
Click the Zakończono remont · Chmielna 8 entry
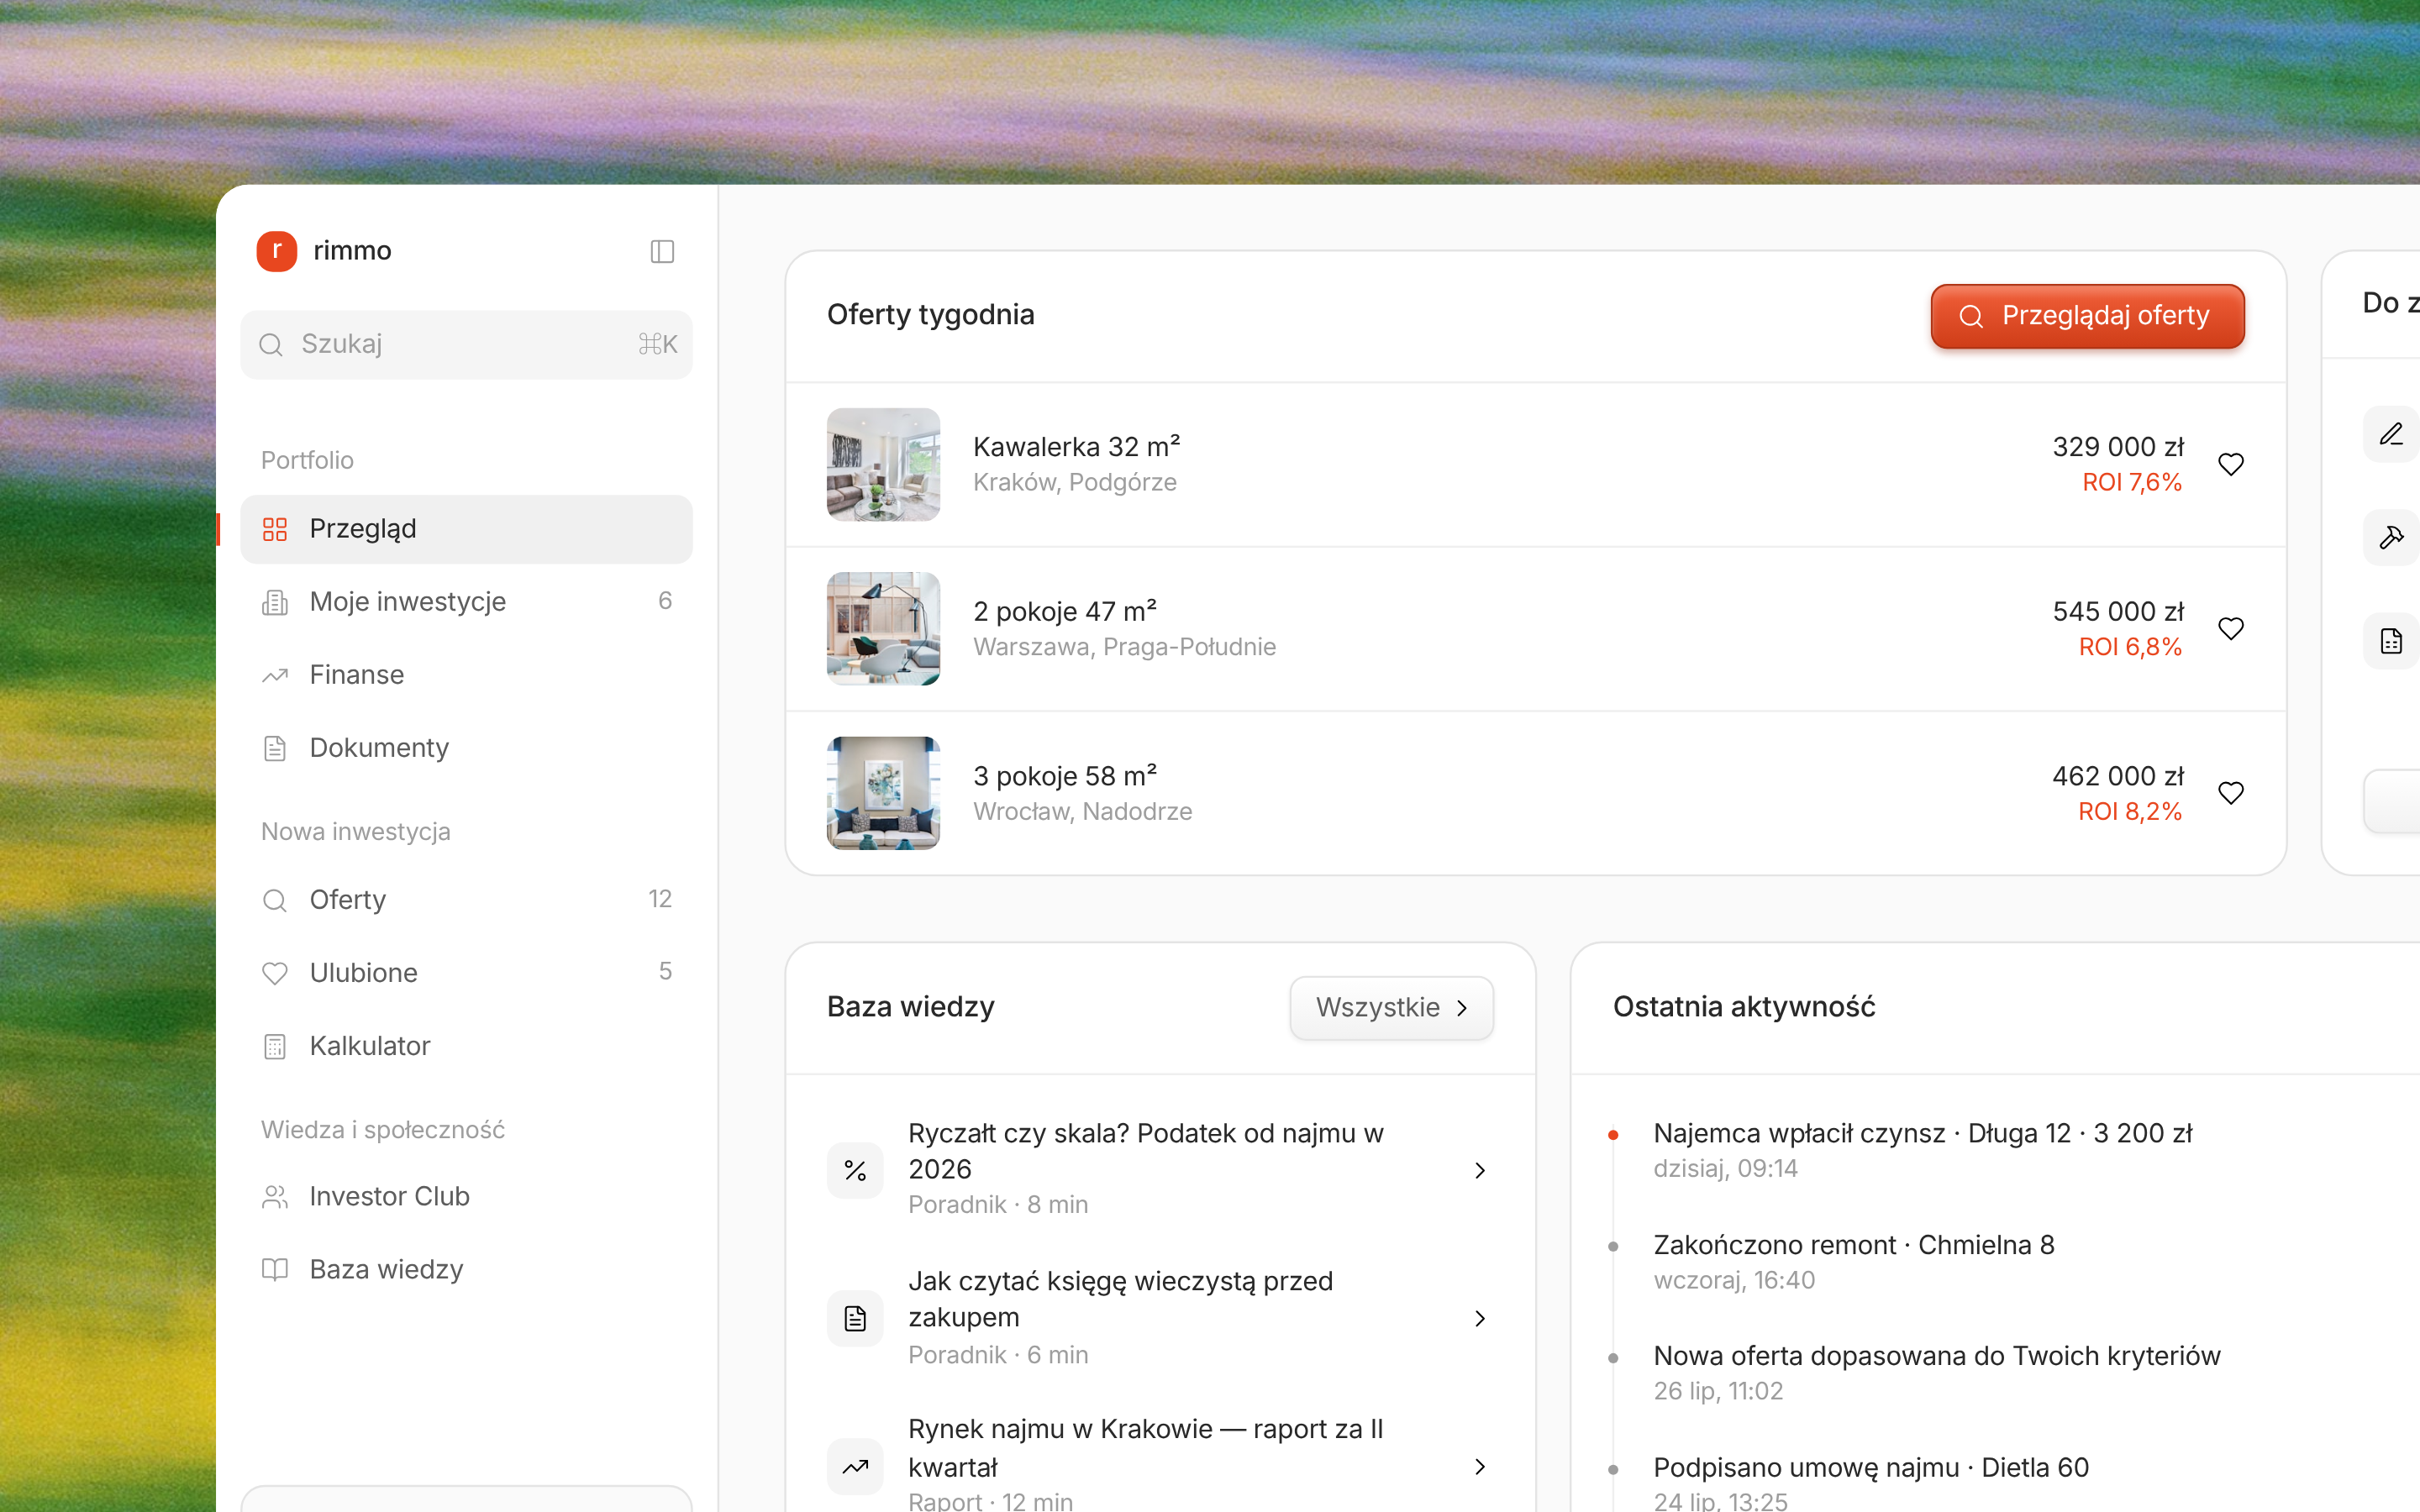click(1854, 1262)
